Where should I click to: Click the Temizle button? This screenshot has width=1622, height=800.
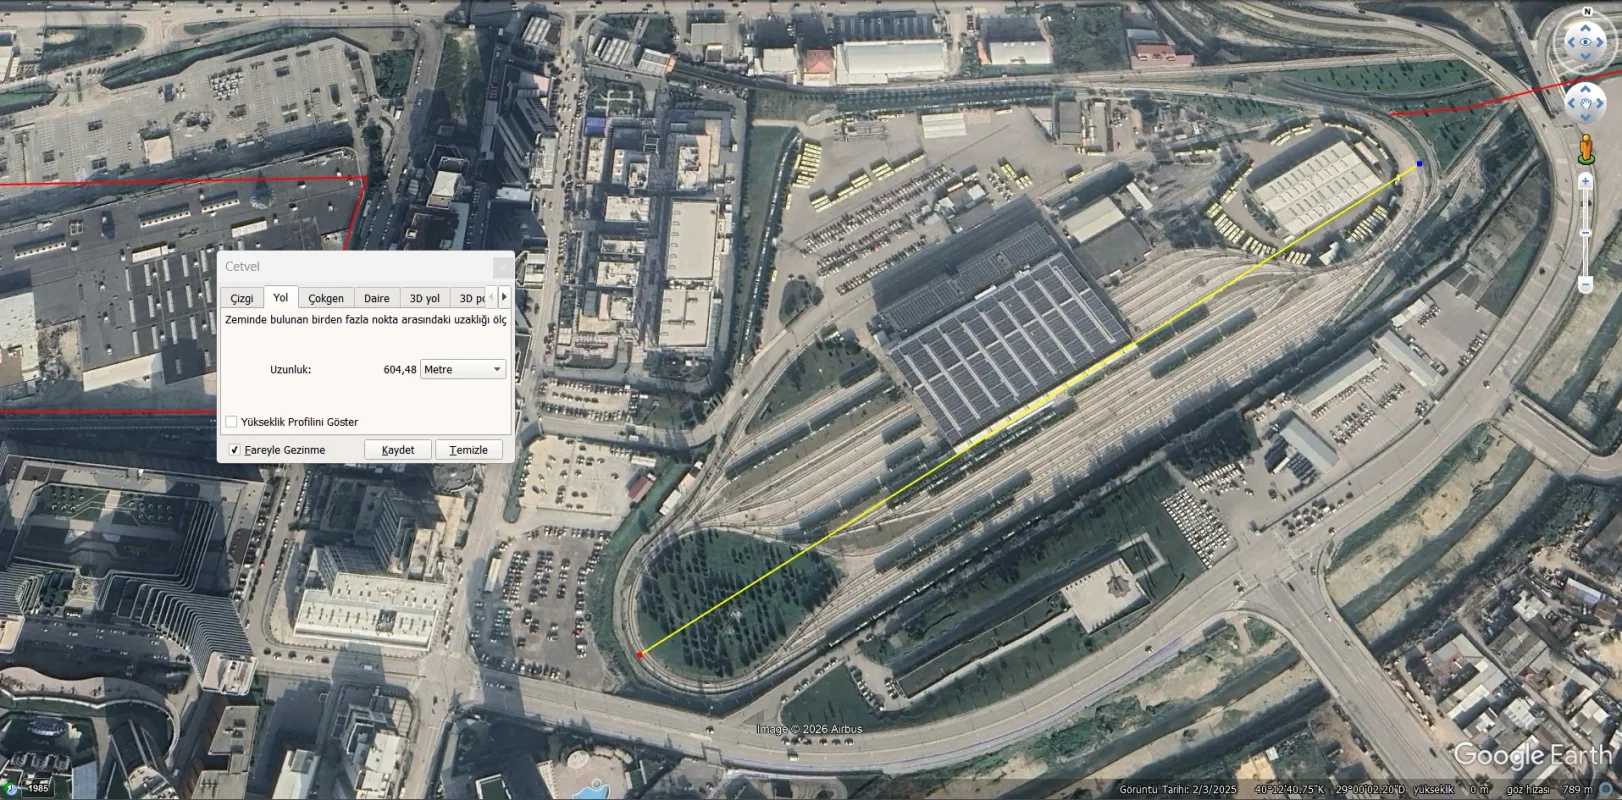[469, 450]
